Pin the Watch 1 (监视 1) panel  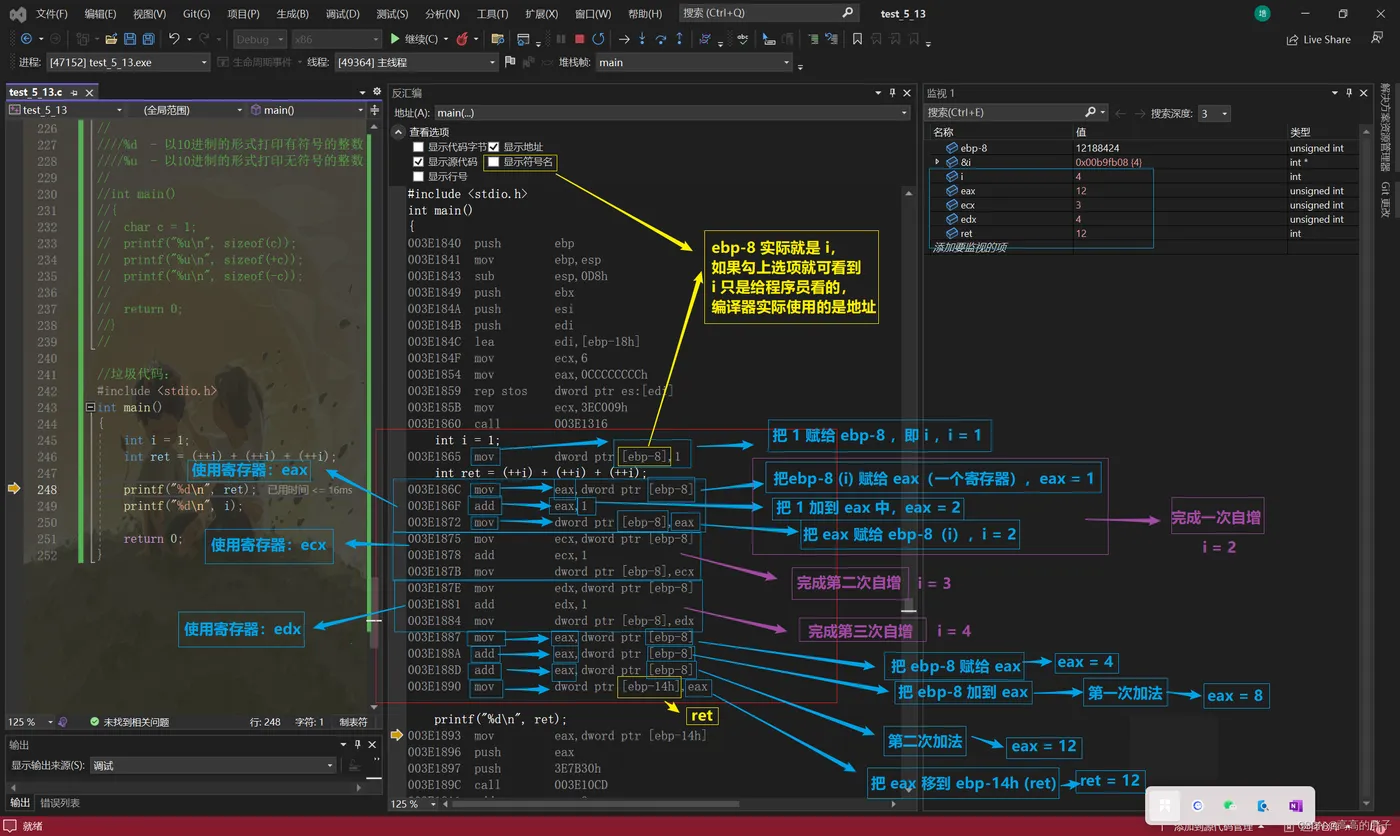point(1349,92)
